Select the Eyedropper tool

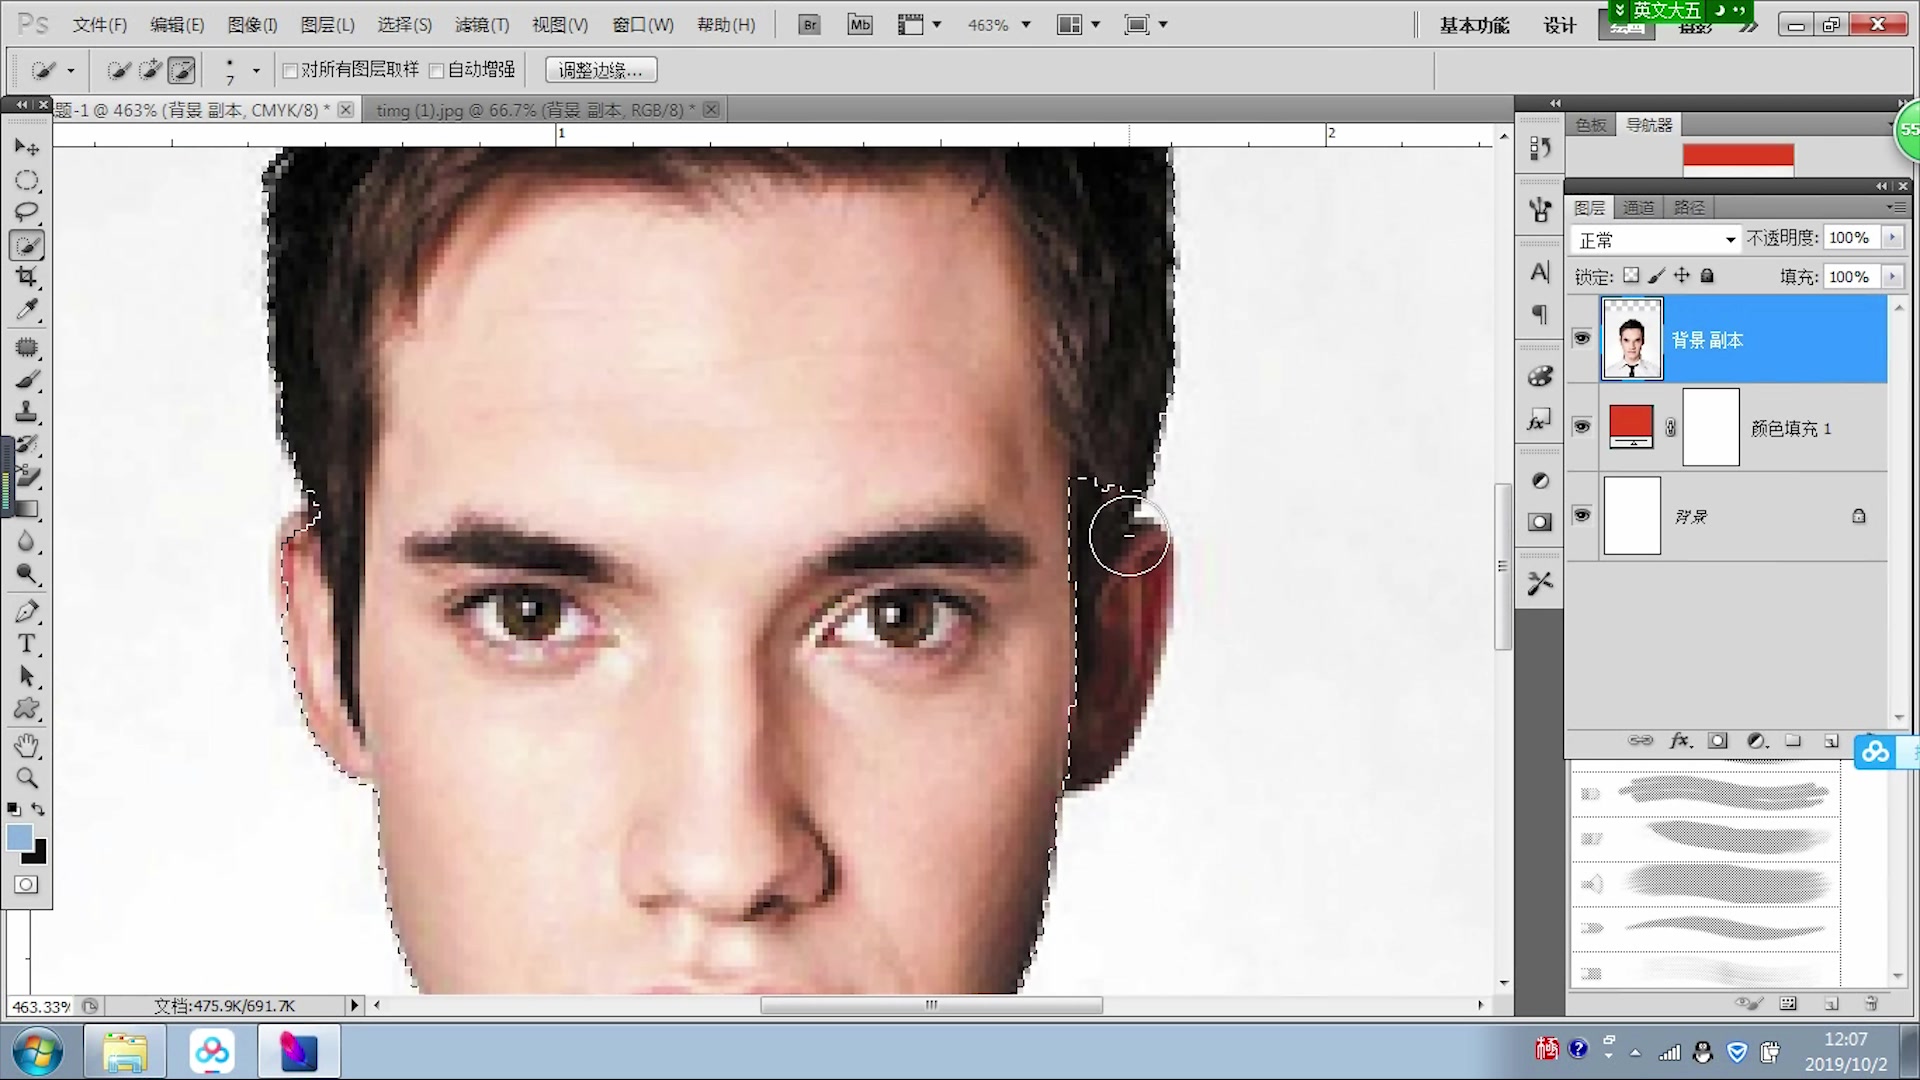point(27,310)
